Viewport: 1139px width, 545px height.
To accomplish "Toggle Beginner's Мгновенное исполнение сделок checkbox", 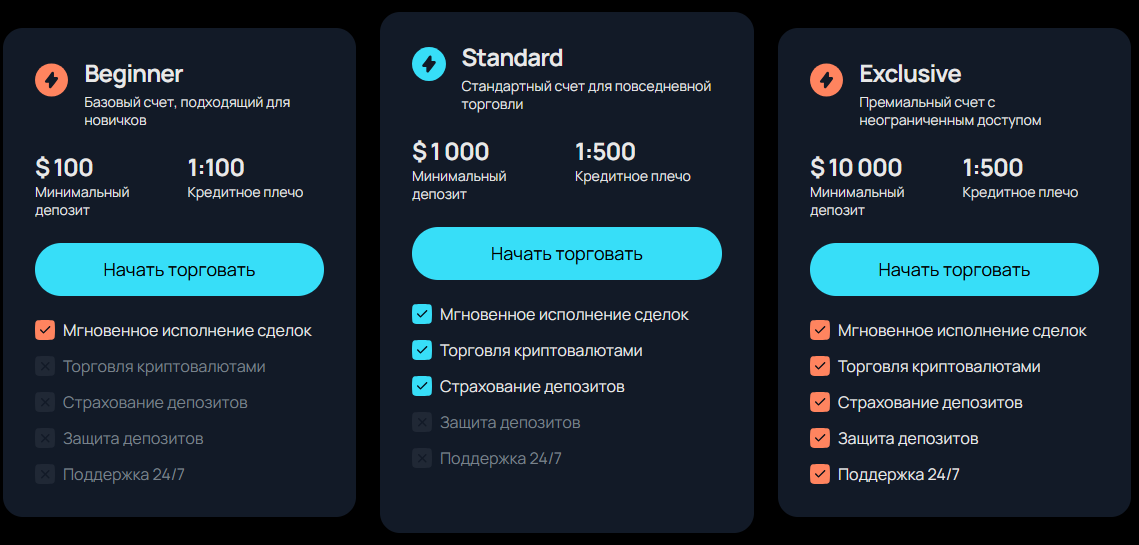I will 45,330.
